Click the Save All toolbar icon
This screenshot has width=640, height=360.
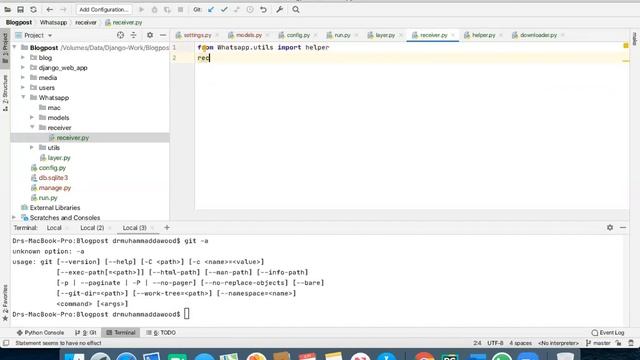pos(20,9)
